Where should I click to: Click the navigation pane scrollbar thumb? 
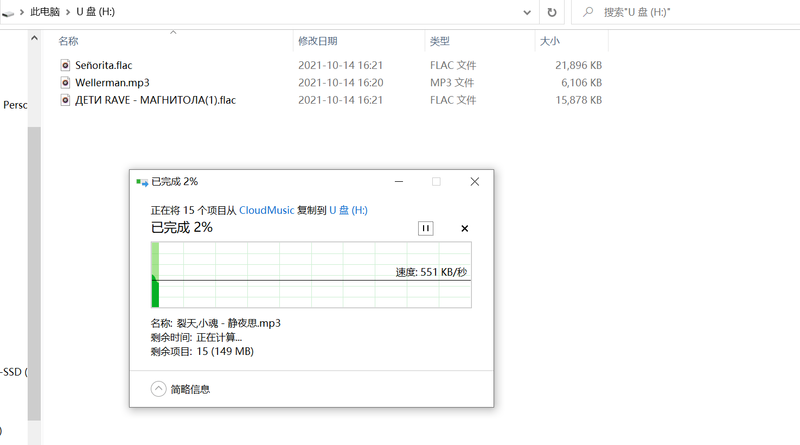coord(34,273)
